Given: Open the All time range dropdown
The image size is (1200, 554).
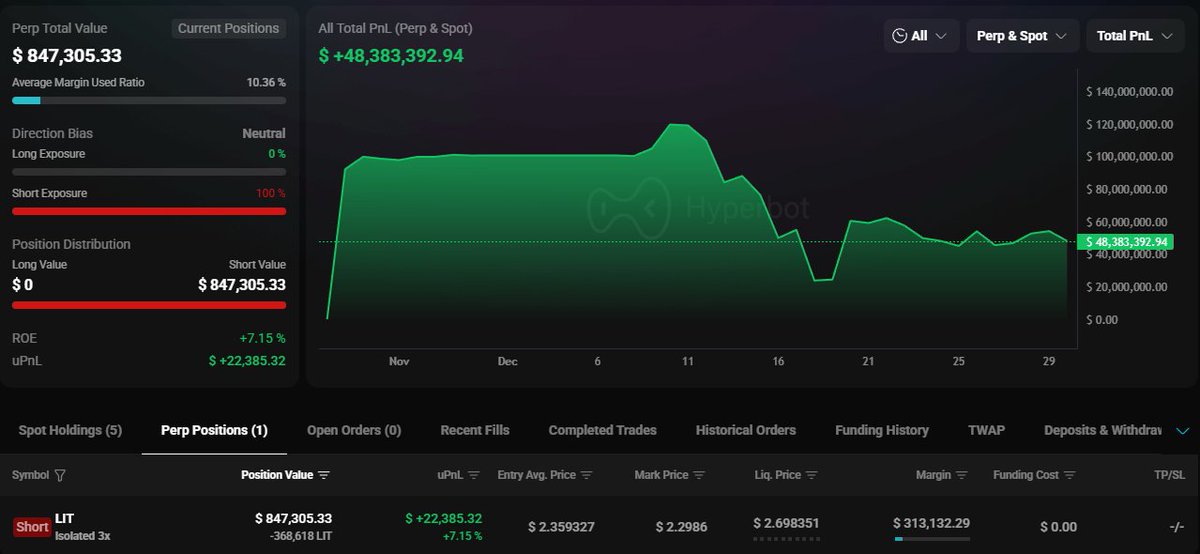Looking at the screenshot, I should 921,36.
